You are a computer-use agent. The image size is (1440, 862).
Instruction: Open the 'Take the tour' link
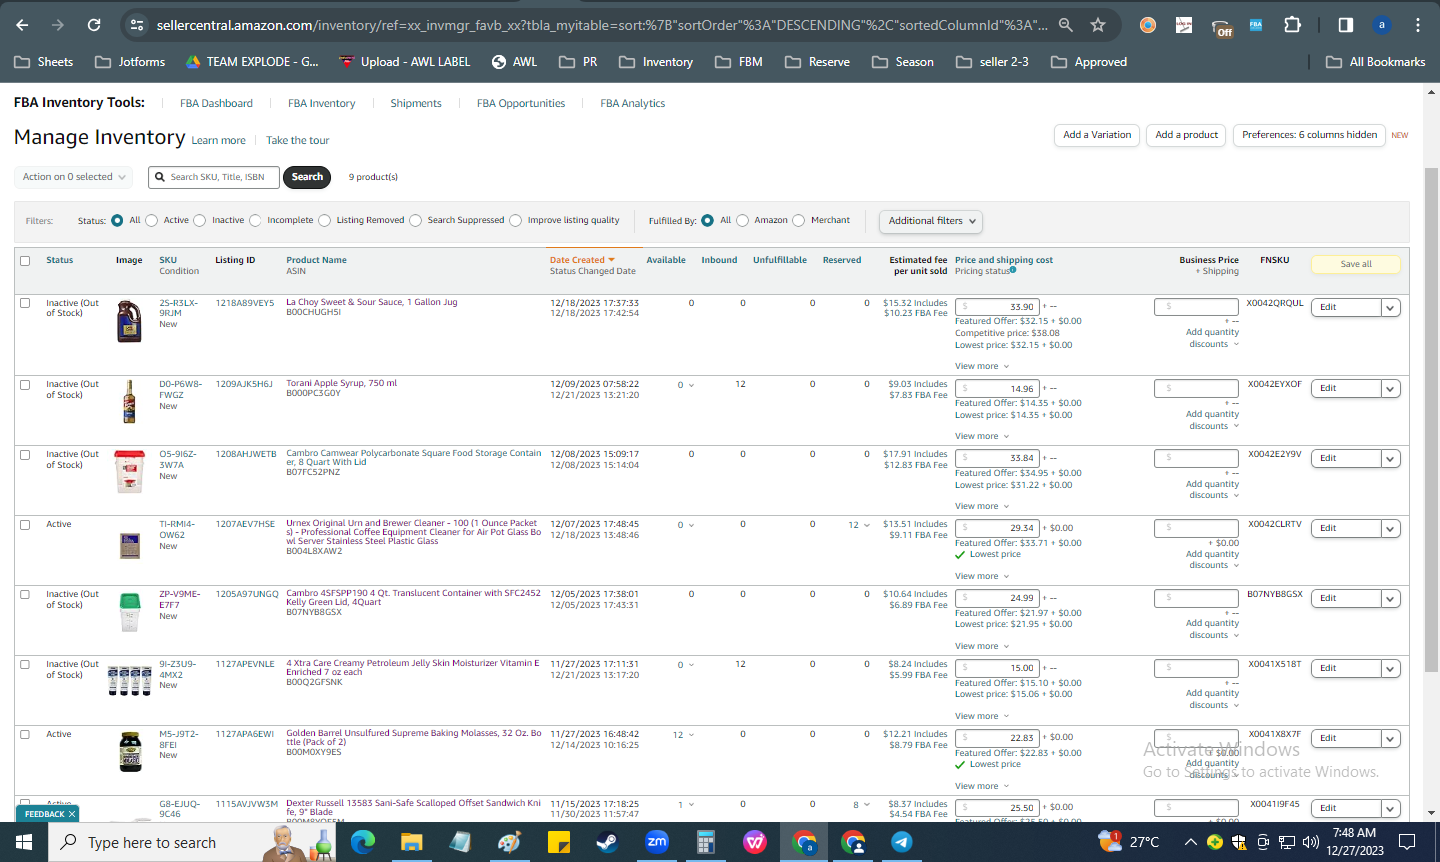tap(298, 141)
